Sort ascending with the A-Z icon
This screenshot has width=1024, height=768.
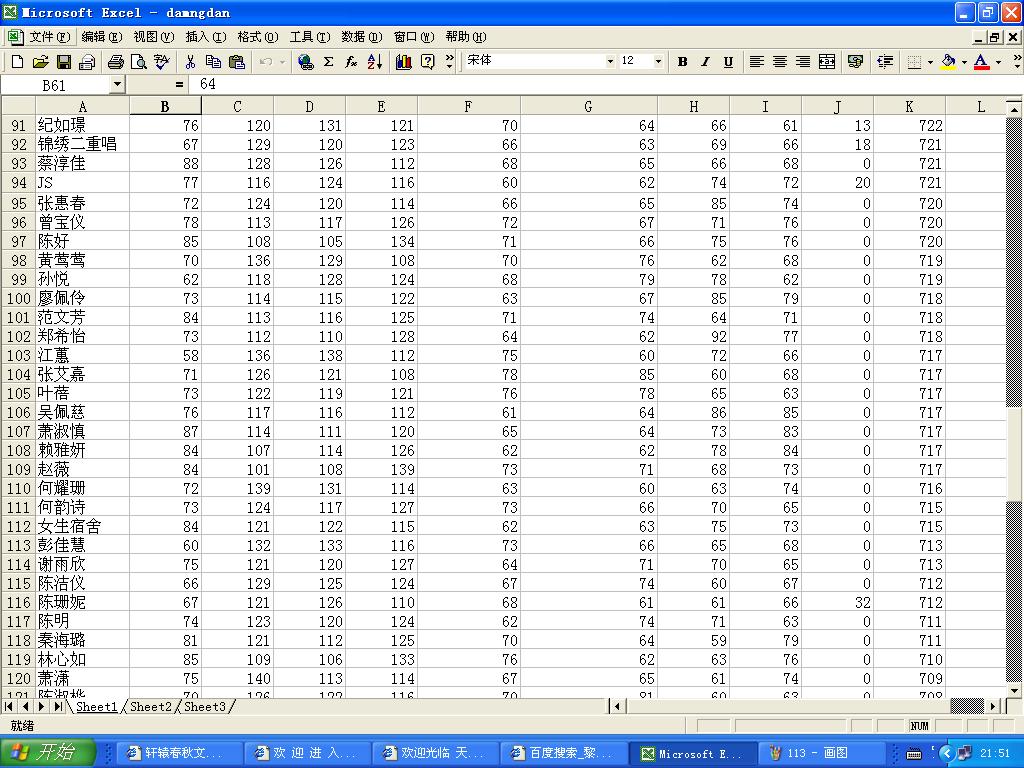374,62
